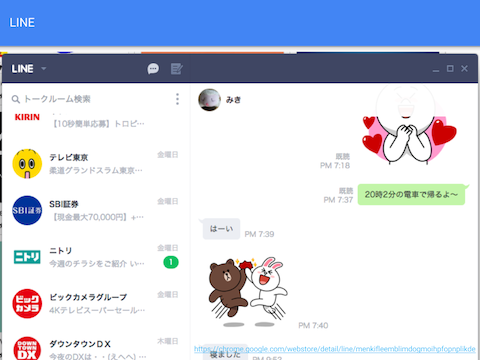Viewport: 480px width, 360px height.
Task: Select the ビックカメラ red avatar
Action: tap(27, 304)
